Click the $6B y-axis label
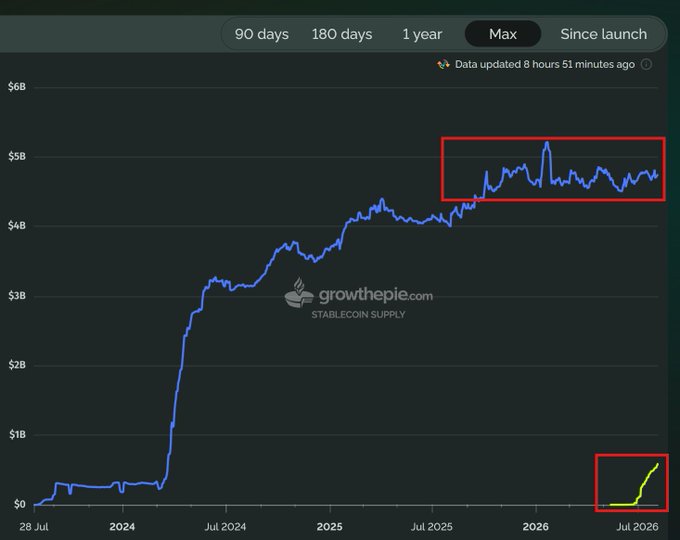This screenshot has height=540, width=680. 17,87
